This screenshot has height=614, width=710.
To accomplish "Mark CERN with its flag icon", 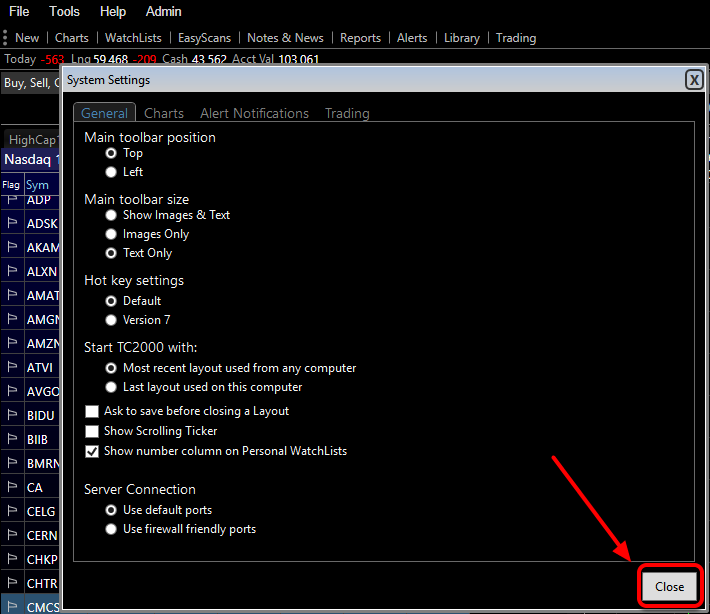I will [12, 535].
